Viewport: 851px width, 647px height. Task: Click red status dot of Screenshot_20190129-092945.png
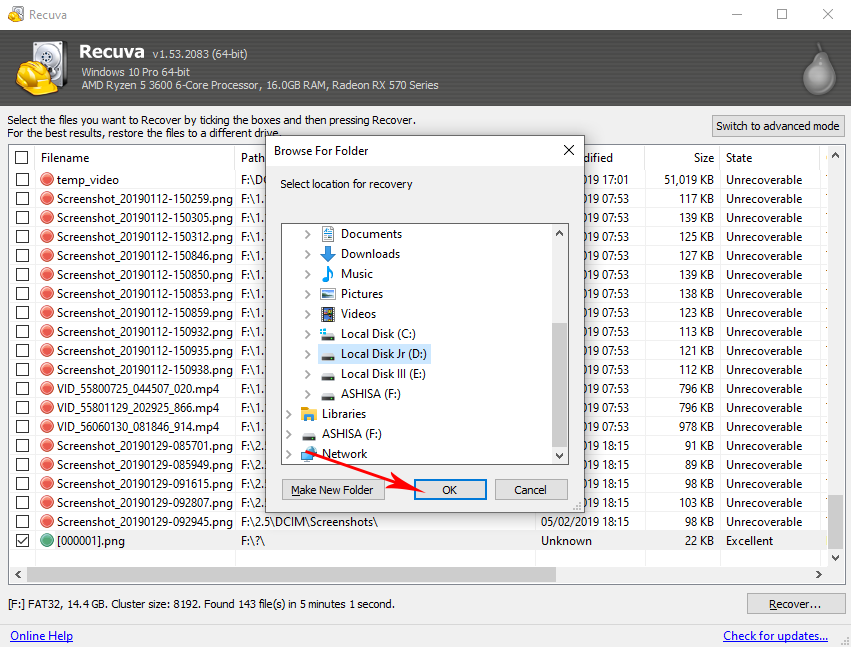click(47, 522)
